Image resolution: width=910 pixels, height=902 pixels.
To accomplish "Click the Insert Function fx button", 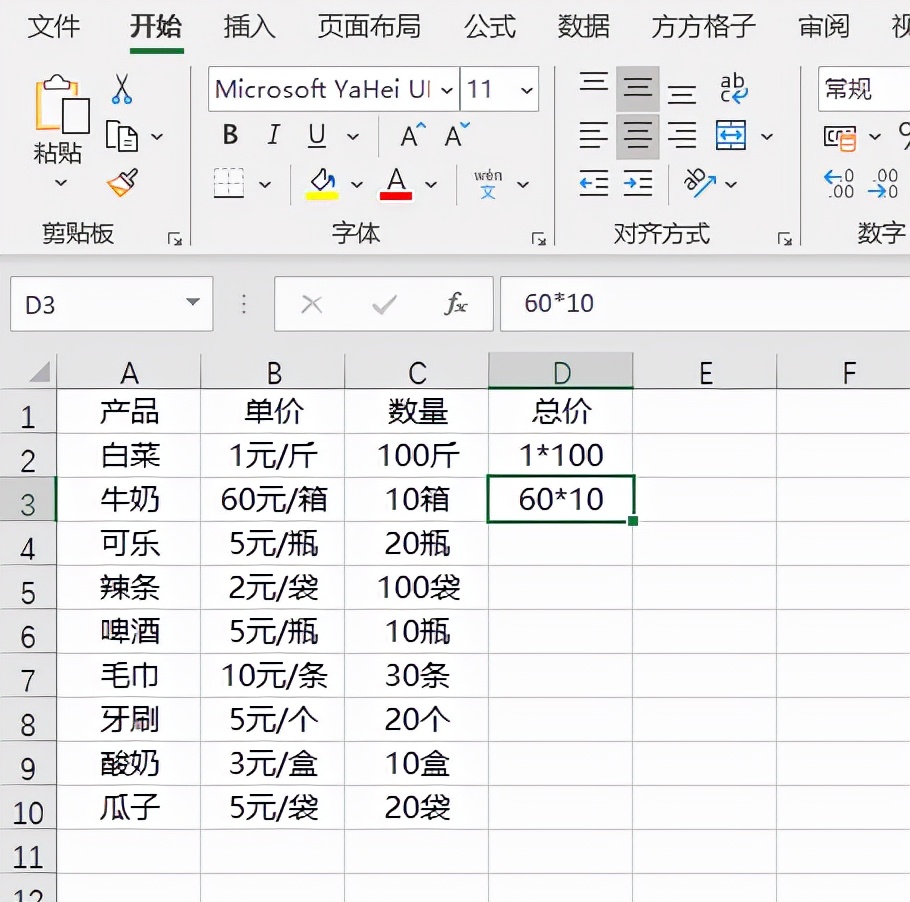I will click(x=456, y=303).
